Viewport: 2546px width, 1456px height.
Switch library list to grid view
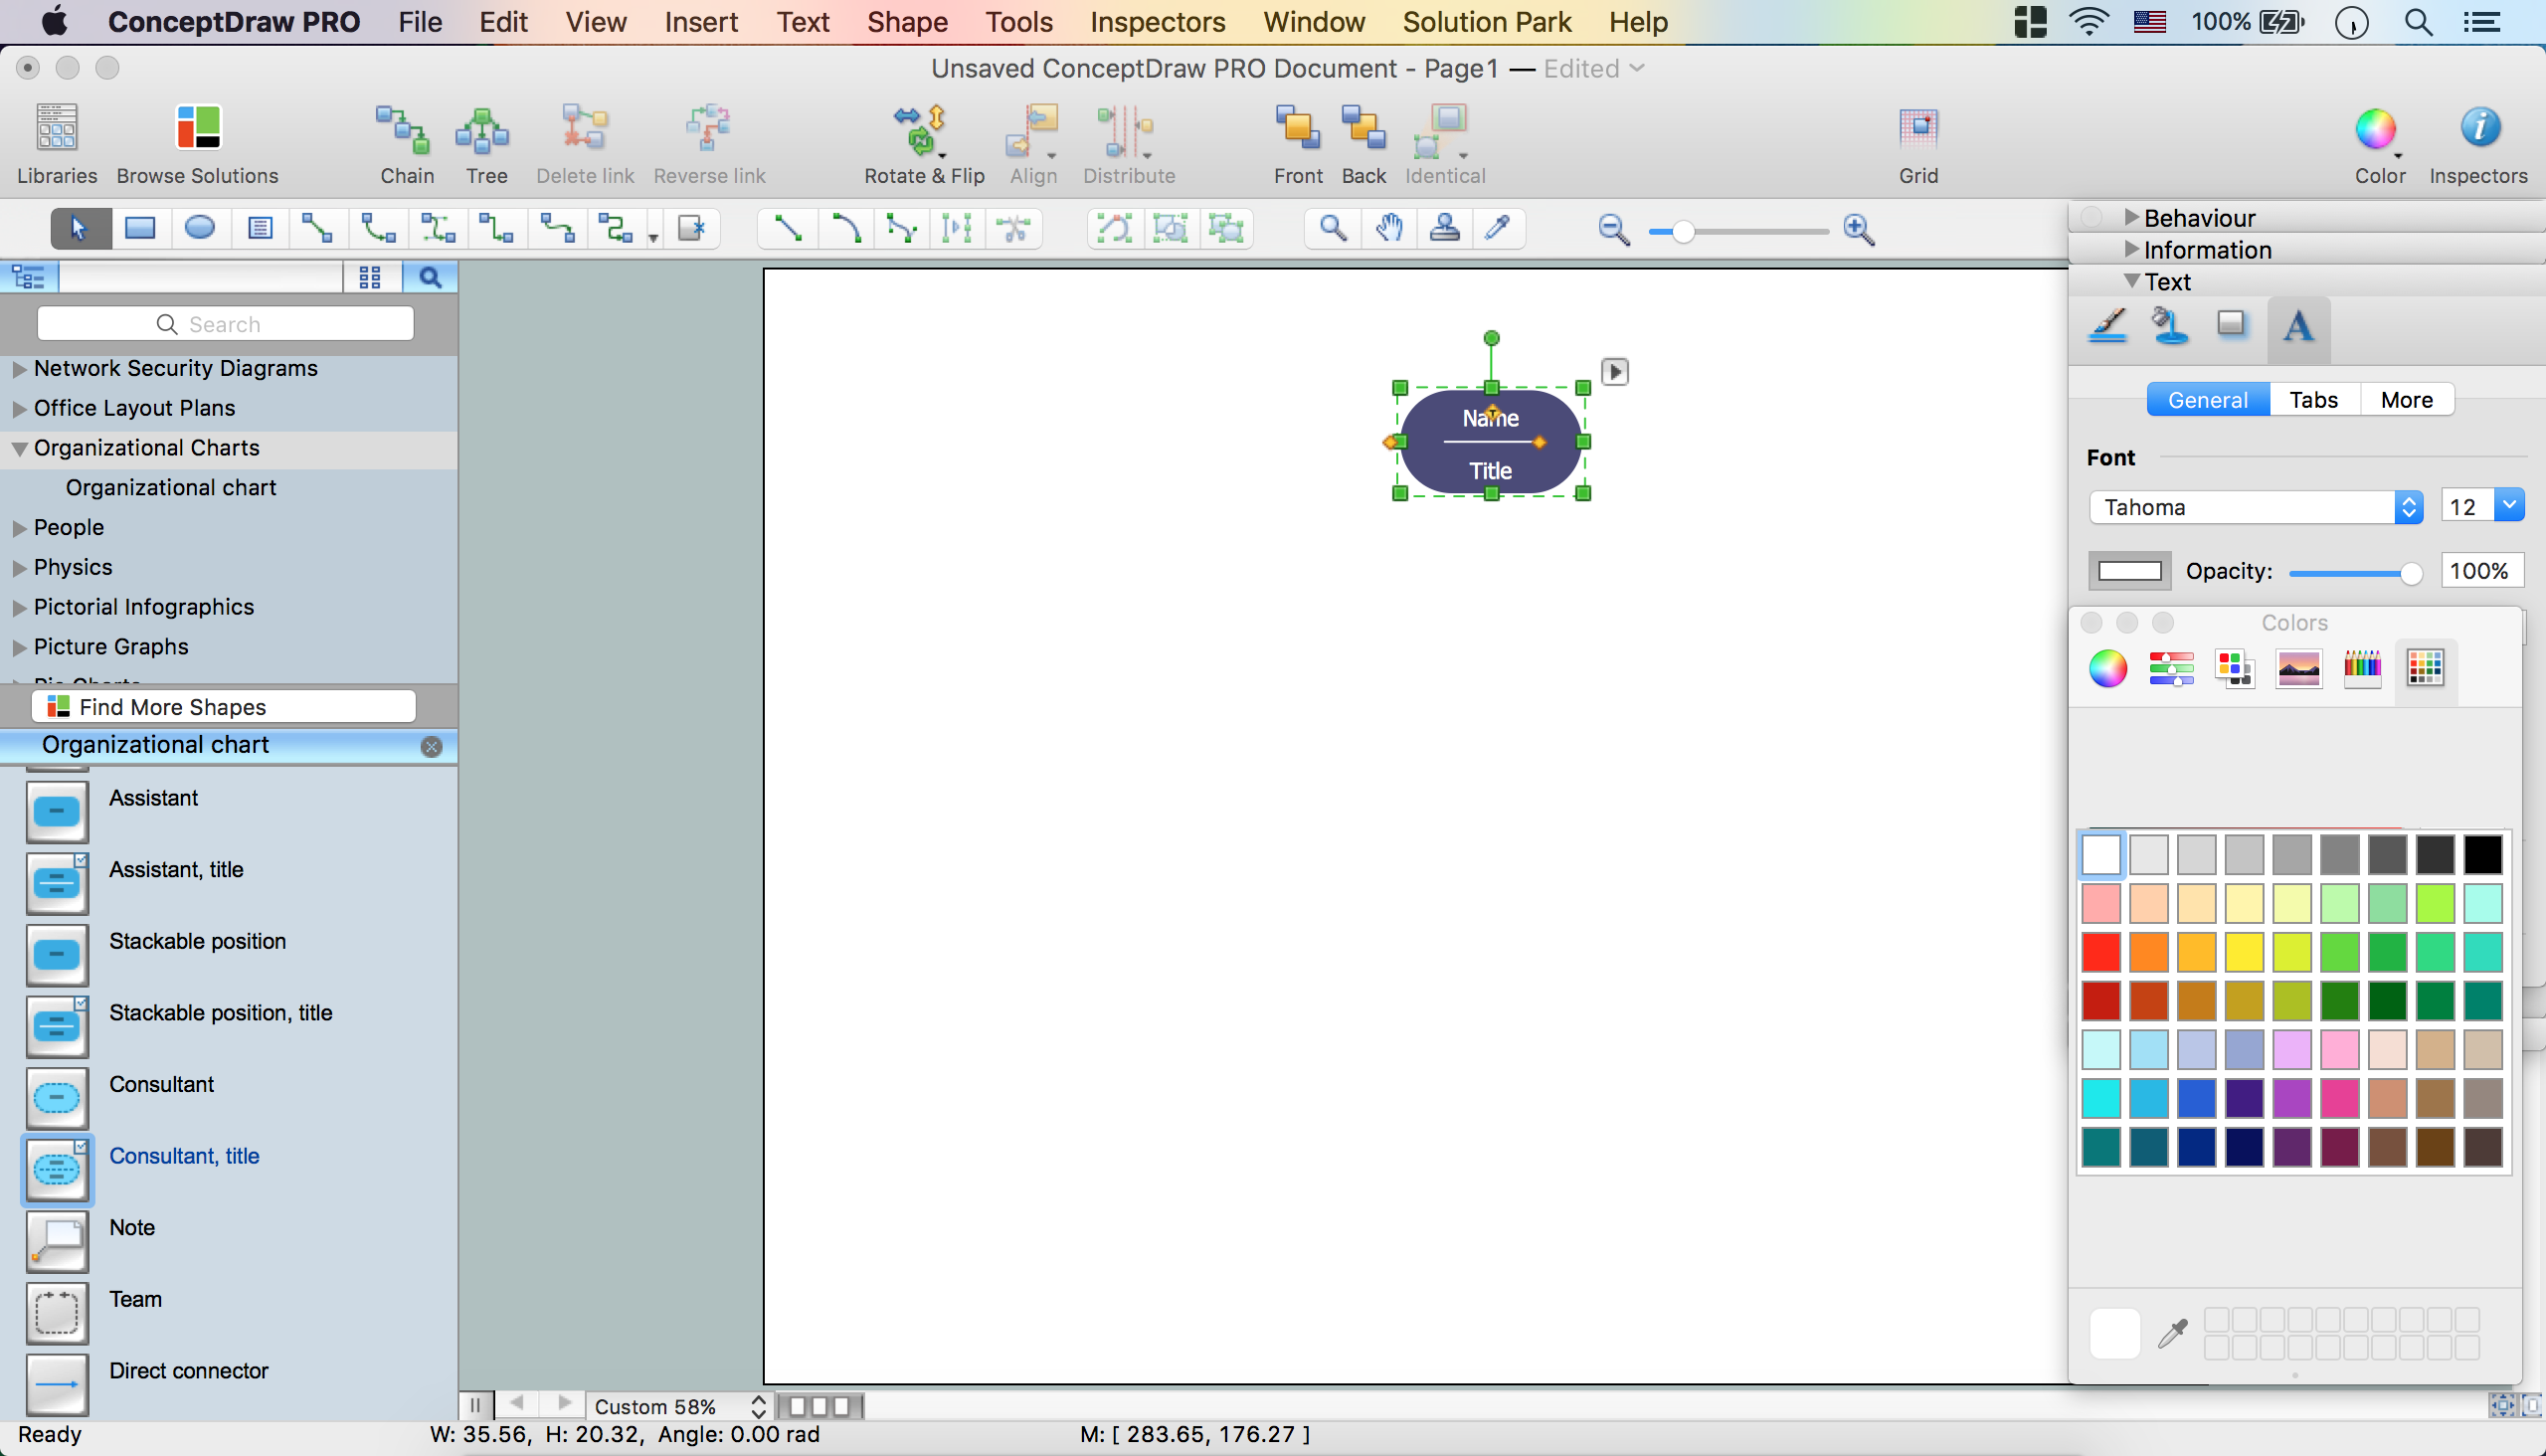[370, 277]
